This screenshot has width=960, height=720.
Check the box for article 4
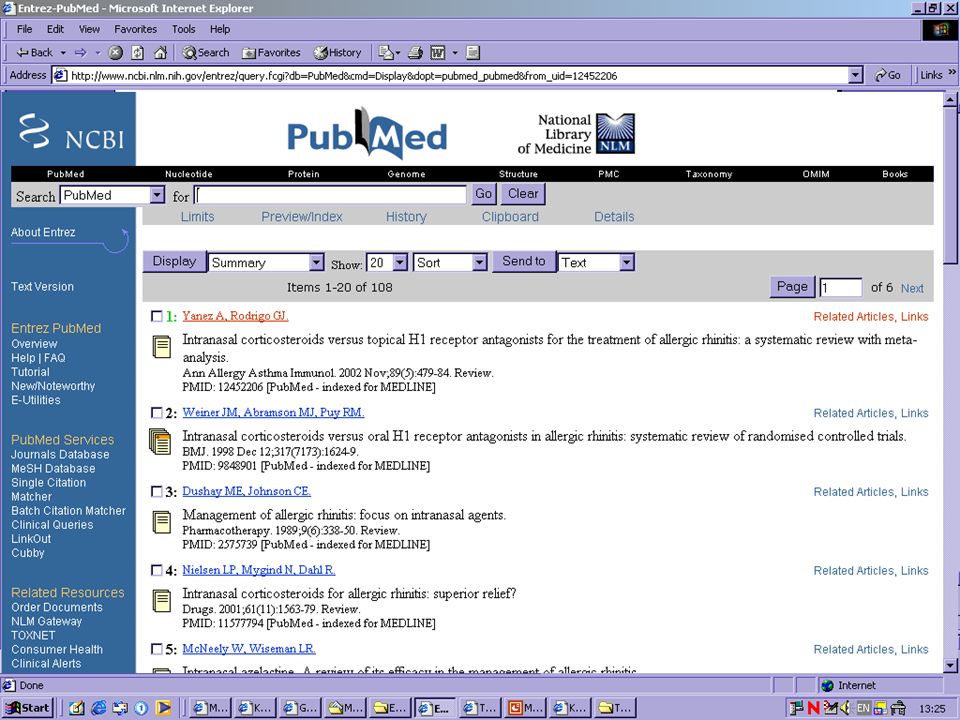(157, 571)
